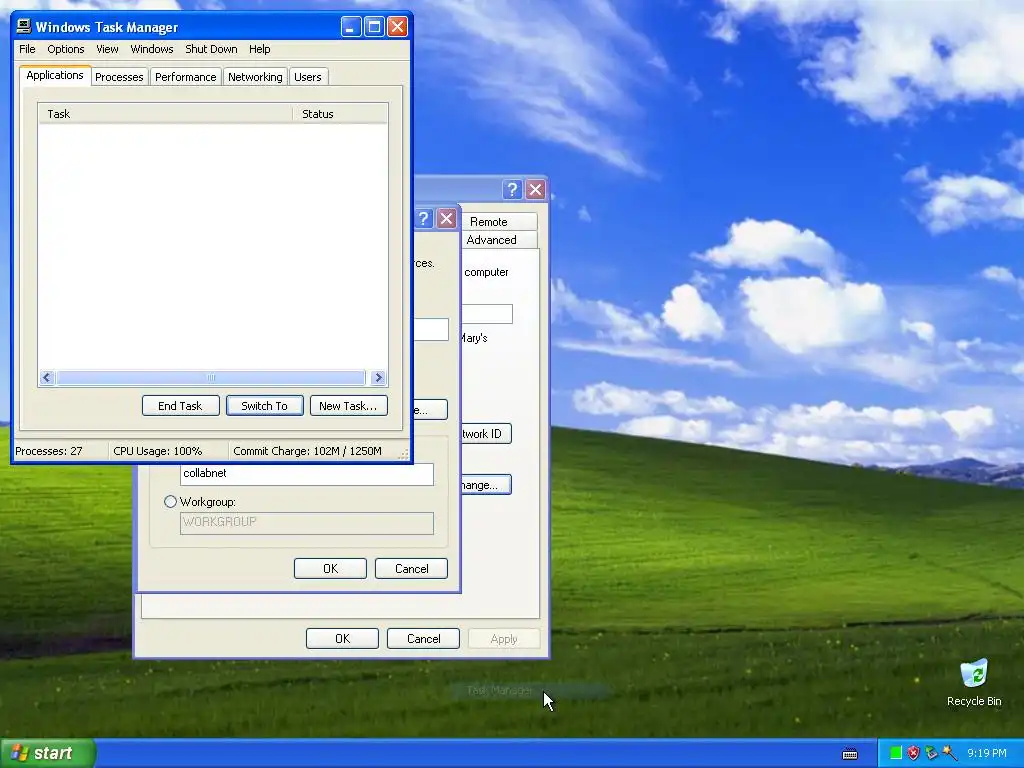Click the Network ID button

tap(486, 434)
